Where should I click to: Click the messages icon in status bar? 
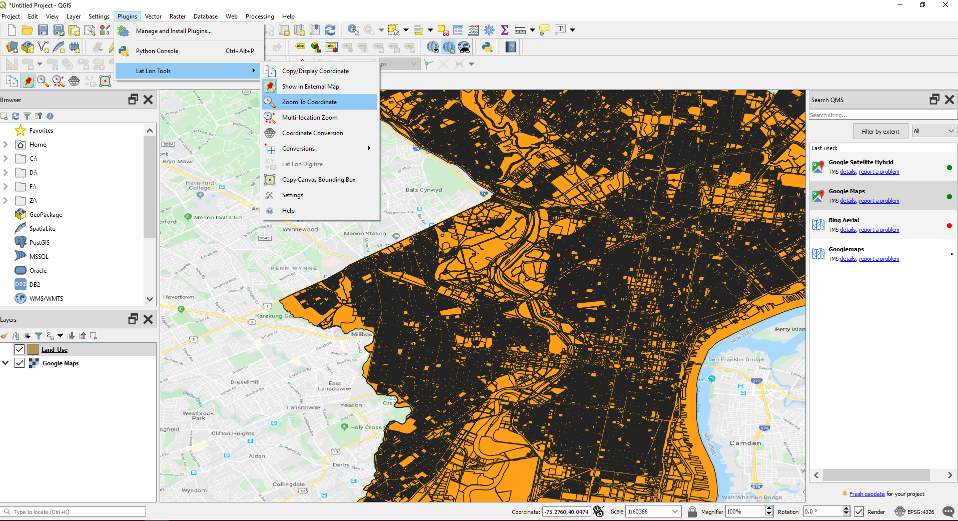tap(947, 511)
